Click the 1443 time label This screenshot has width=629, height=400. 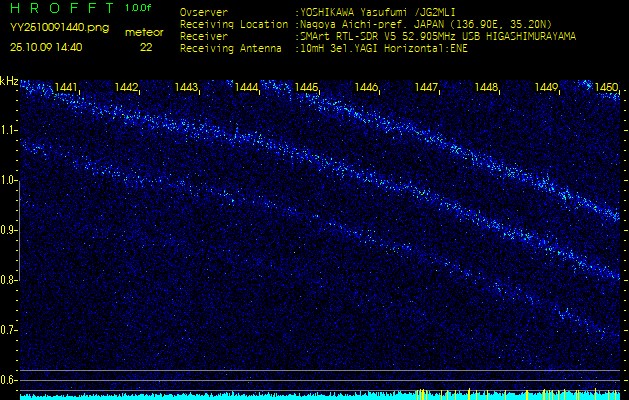(186, 88)
